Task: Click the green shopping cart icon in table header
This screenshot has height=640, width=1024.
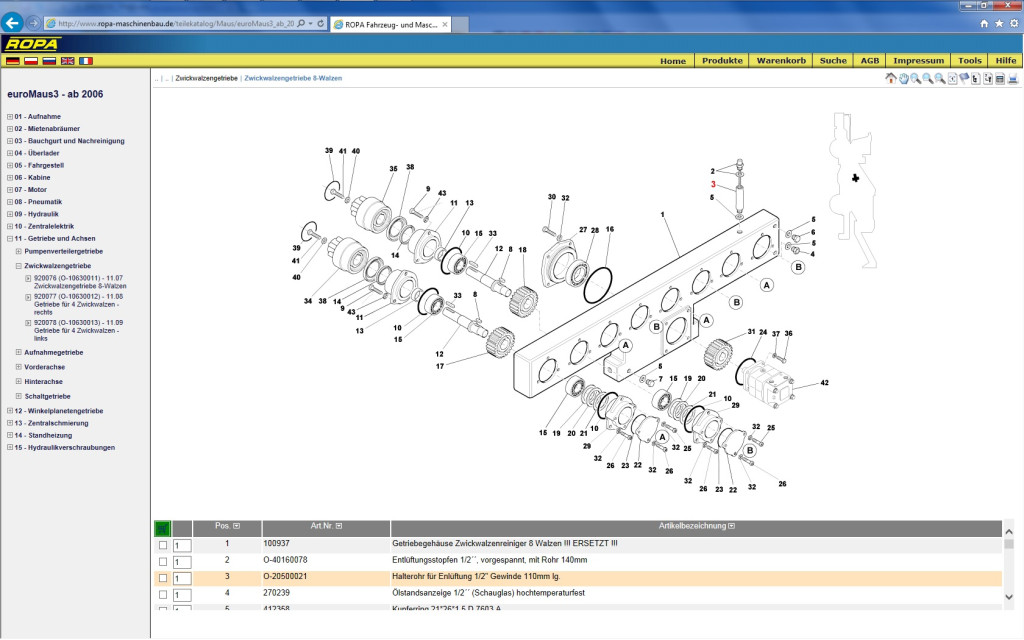Action: click(162, 528)
